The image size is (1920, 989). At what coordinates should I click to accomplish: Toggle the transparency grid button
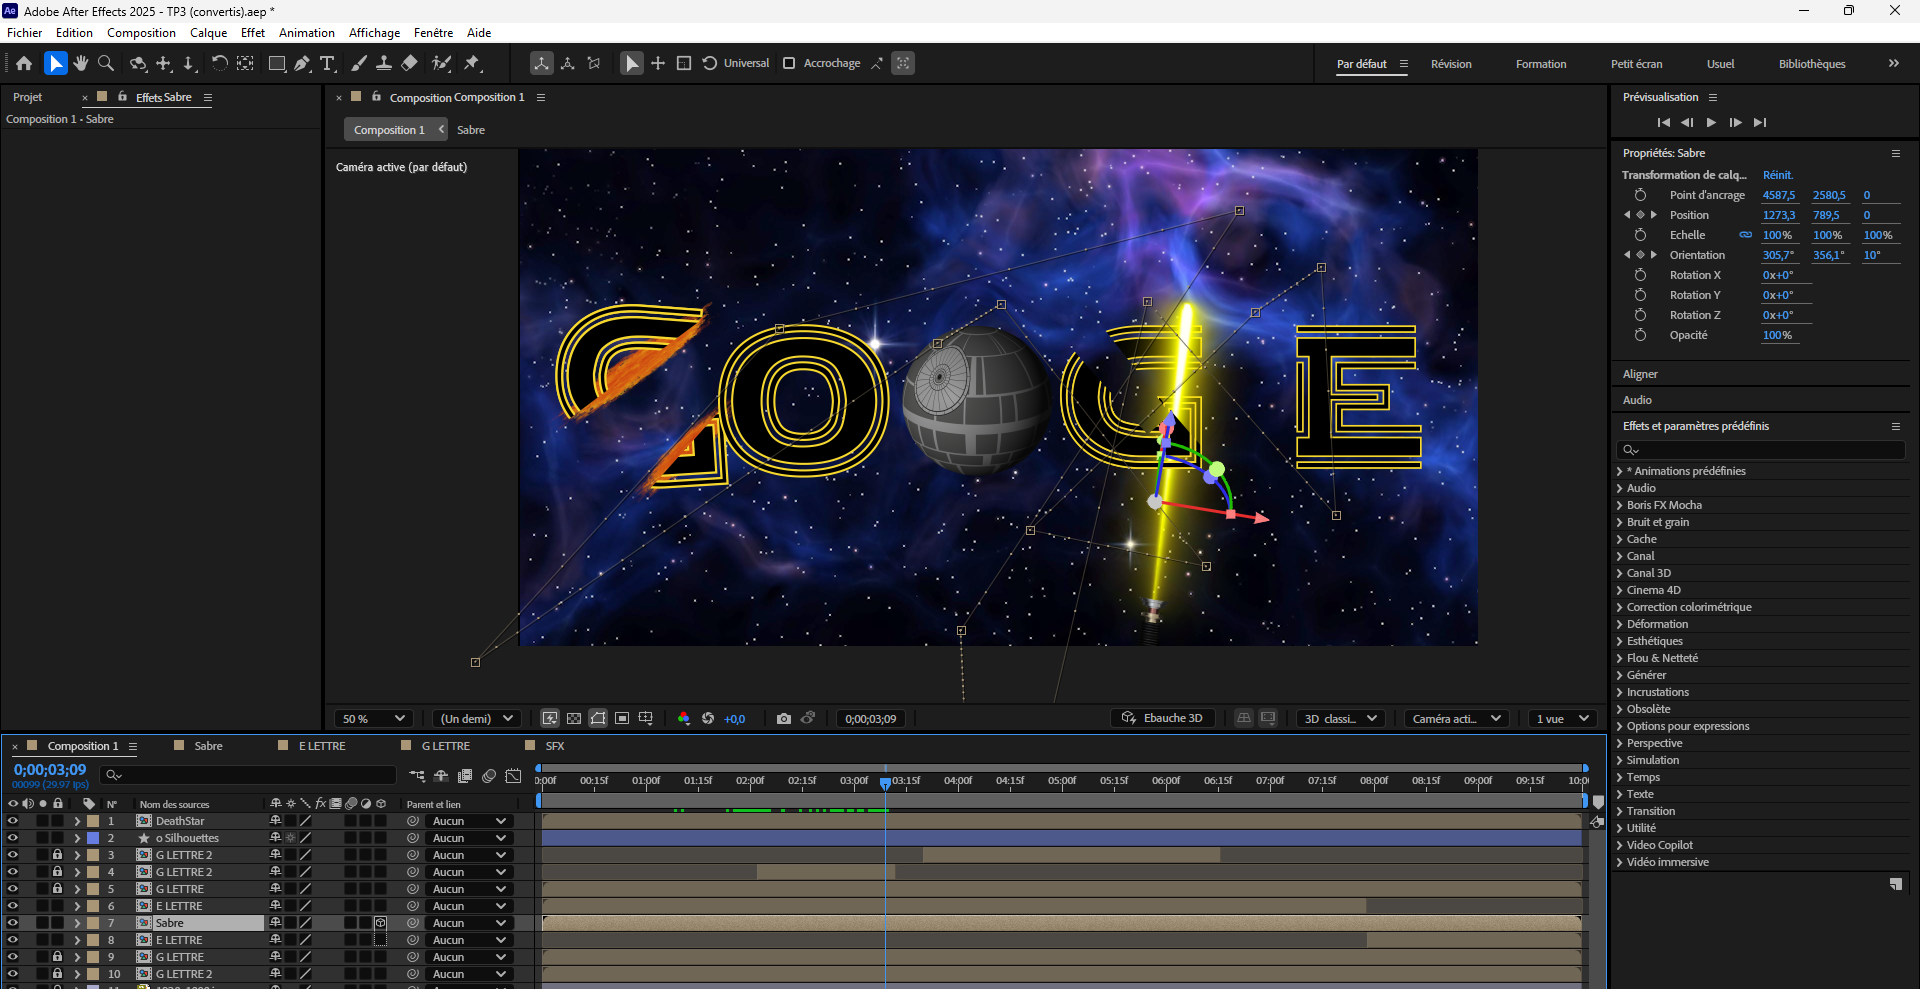(574, 718)
